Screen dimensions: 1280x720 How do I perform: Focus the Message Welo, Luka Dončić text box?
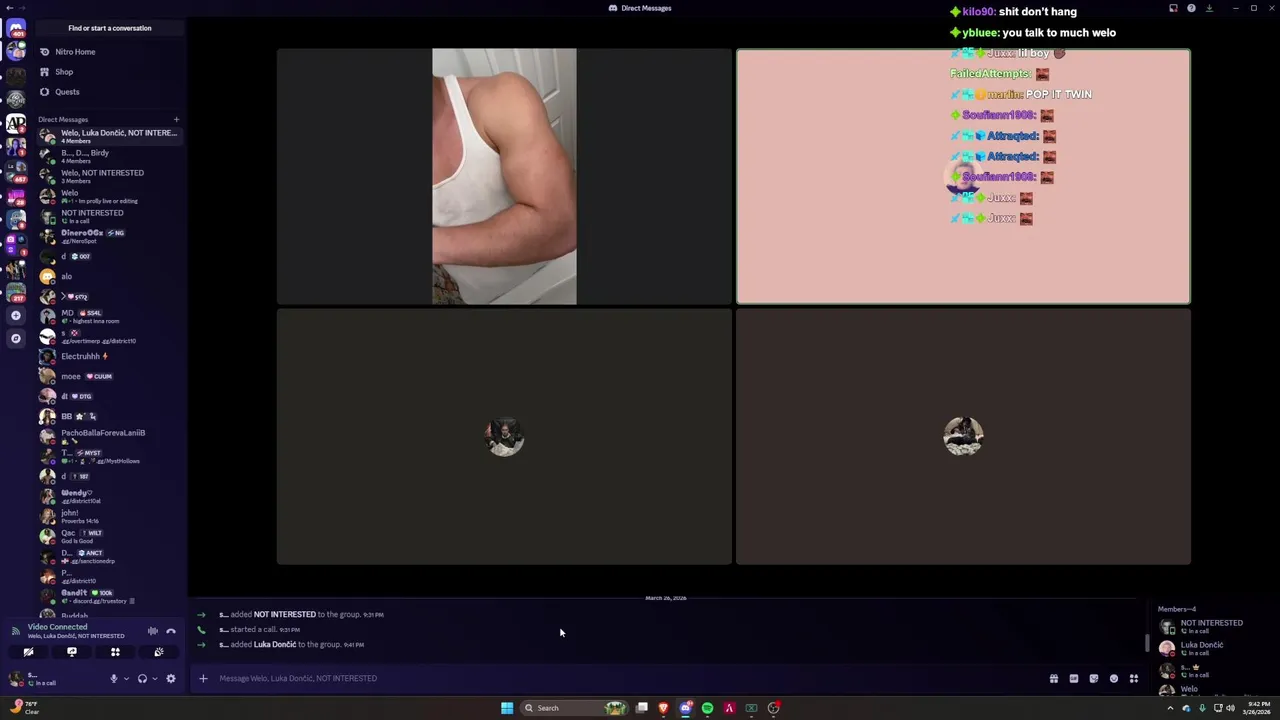[630, 679]
